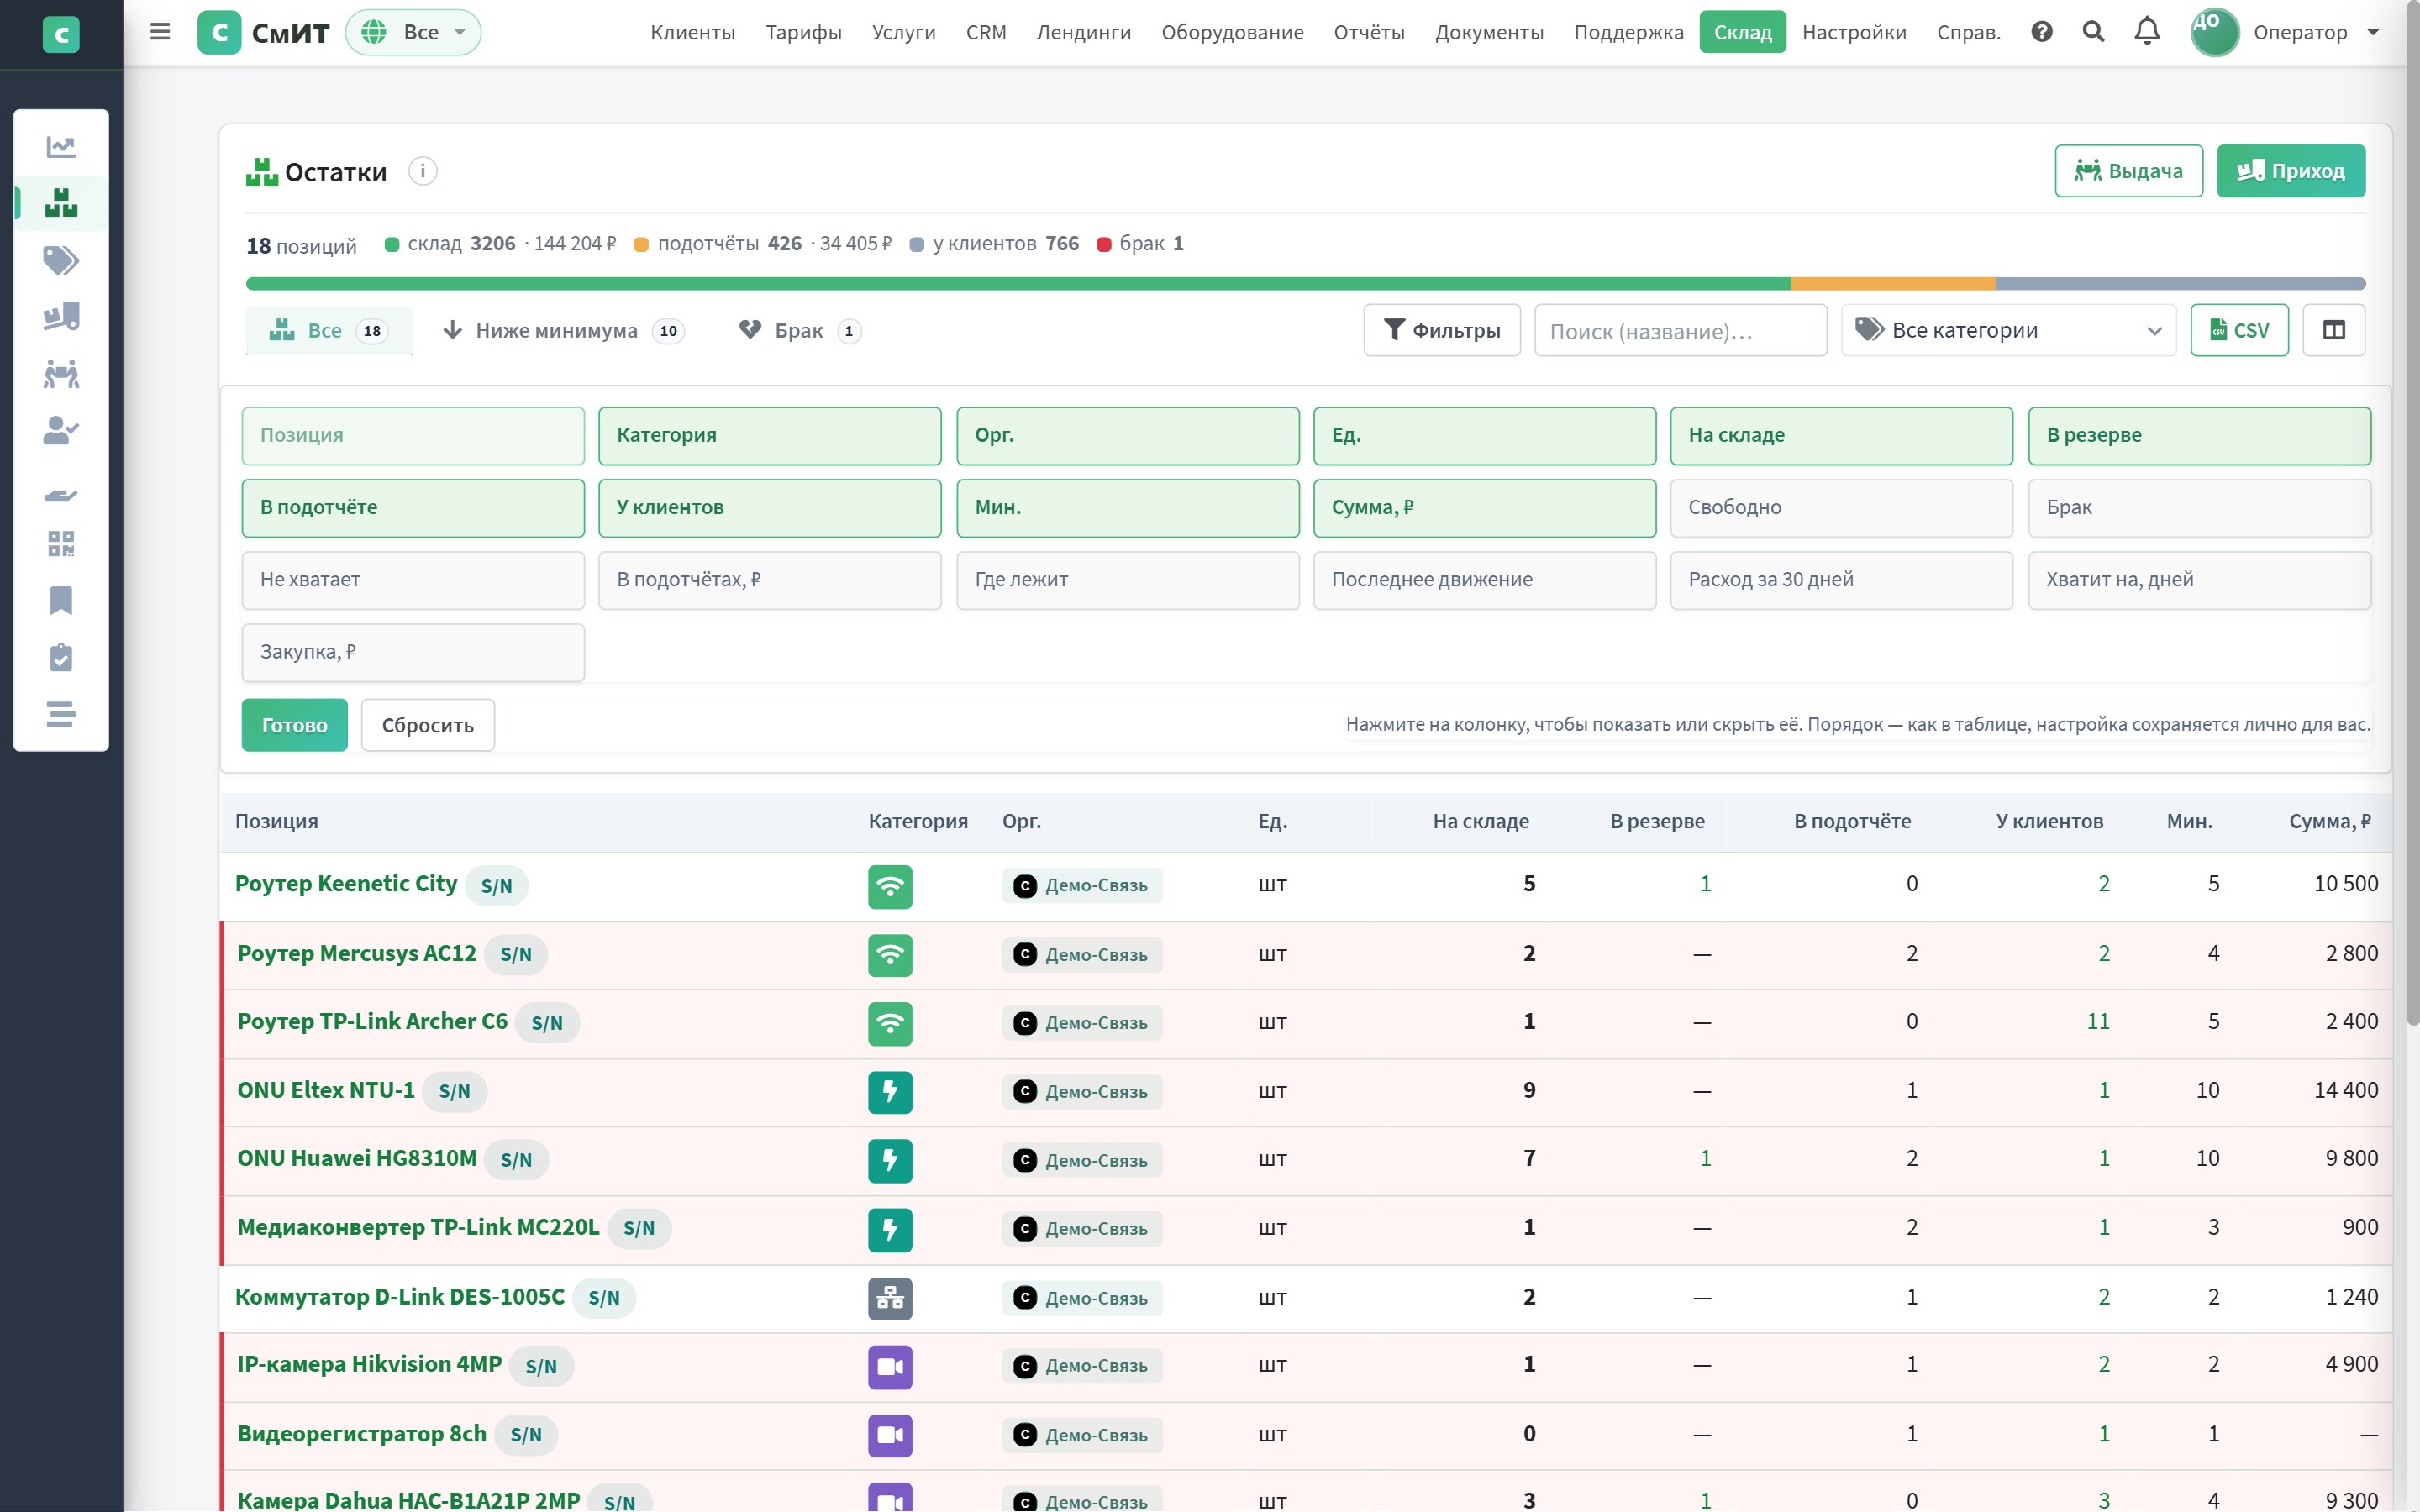Viewport: 2420px width, 1512px height.
Task: Click the info icon next to Остатки
Action: point(423,171)
